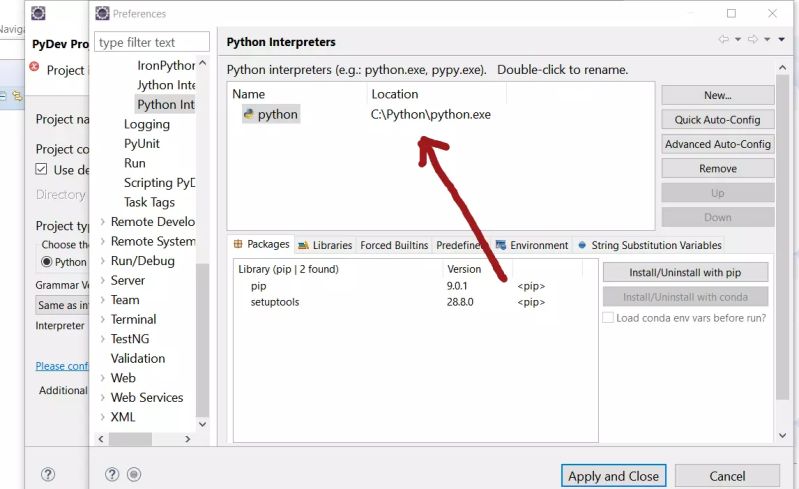Click the Remove interpreter button

coord(717,169)
